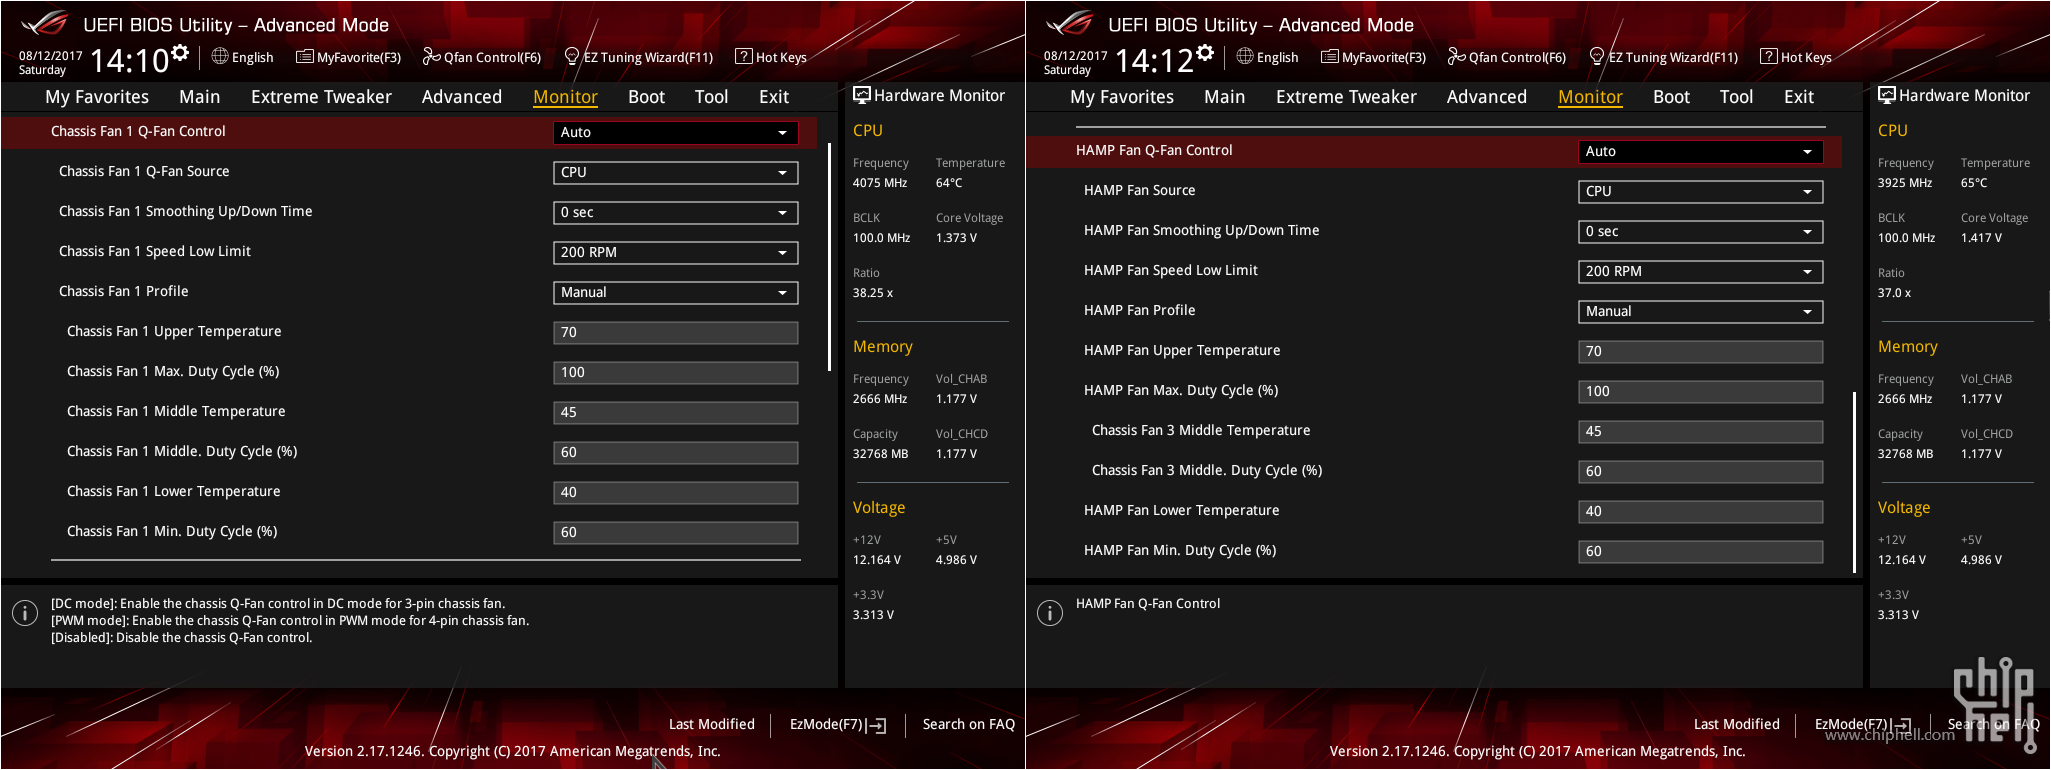Open MyFavorite(F3) in the right window

click(1374, 57)
